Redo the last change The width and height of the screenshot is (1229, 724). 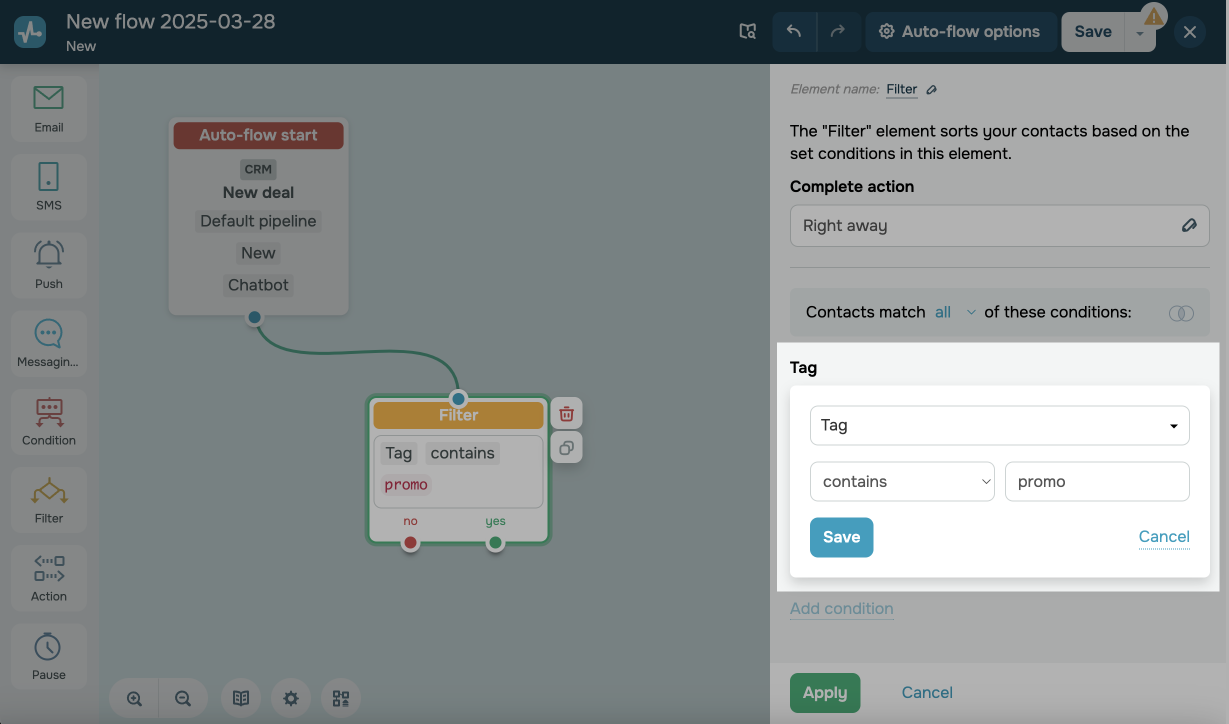coord(838,32)
